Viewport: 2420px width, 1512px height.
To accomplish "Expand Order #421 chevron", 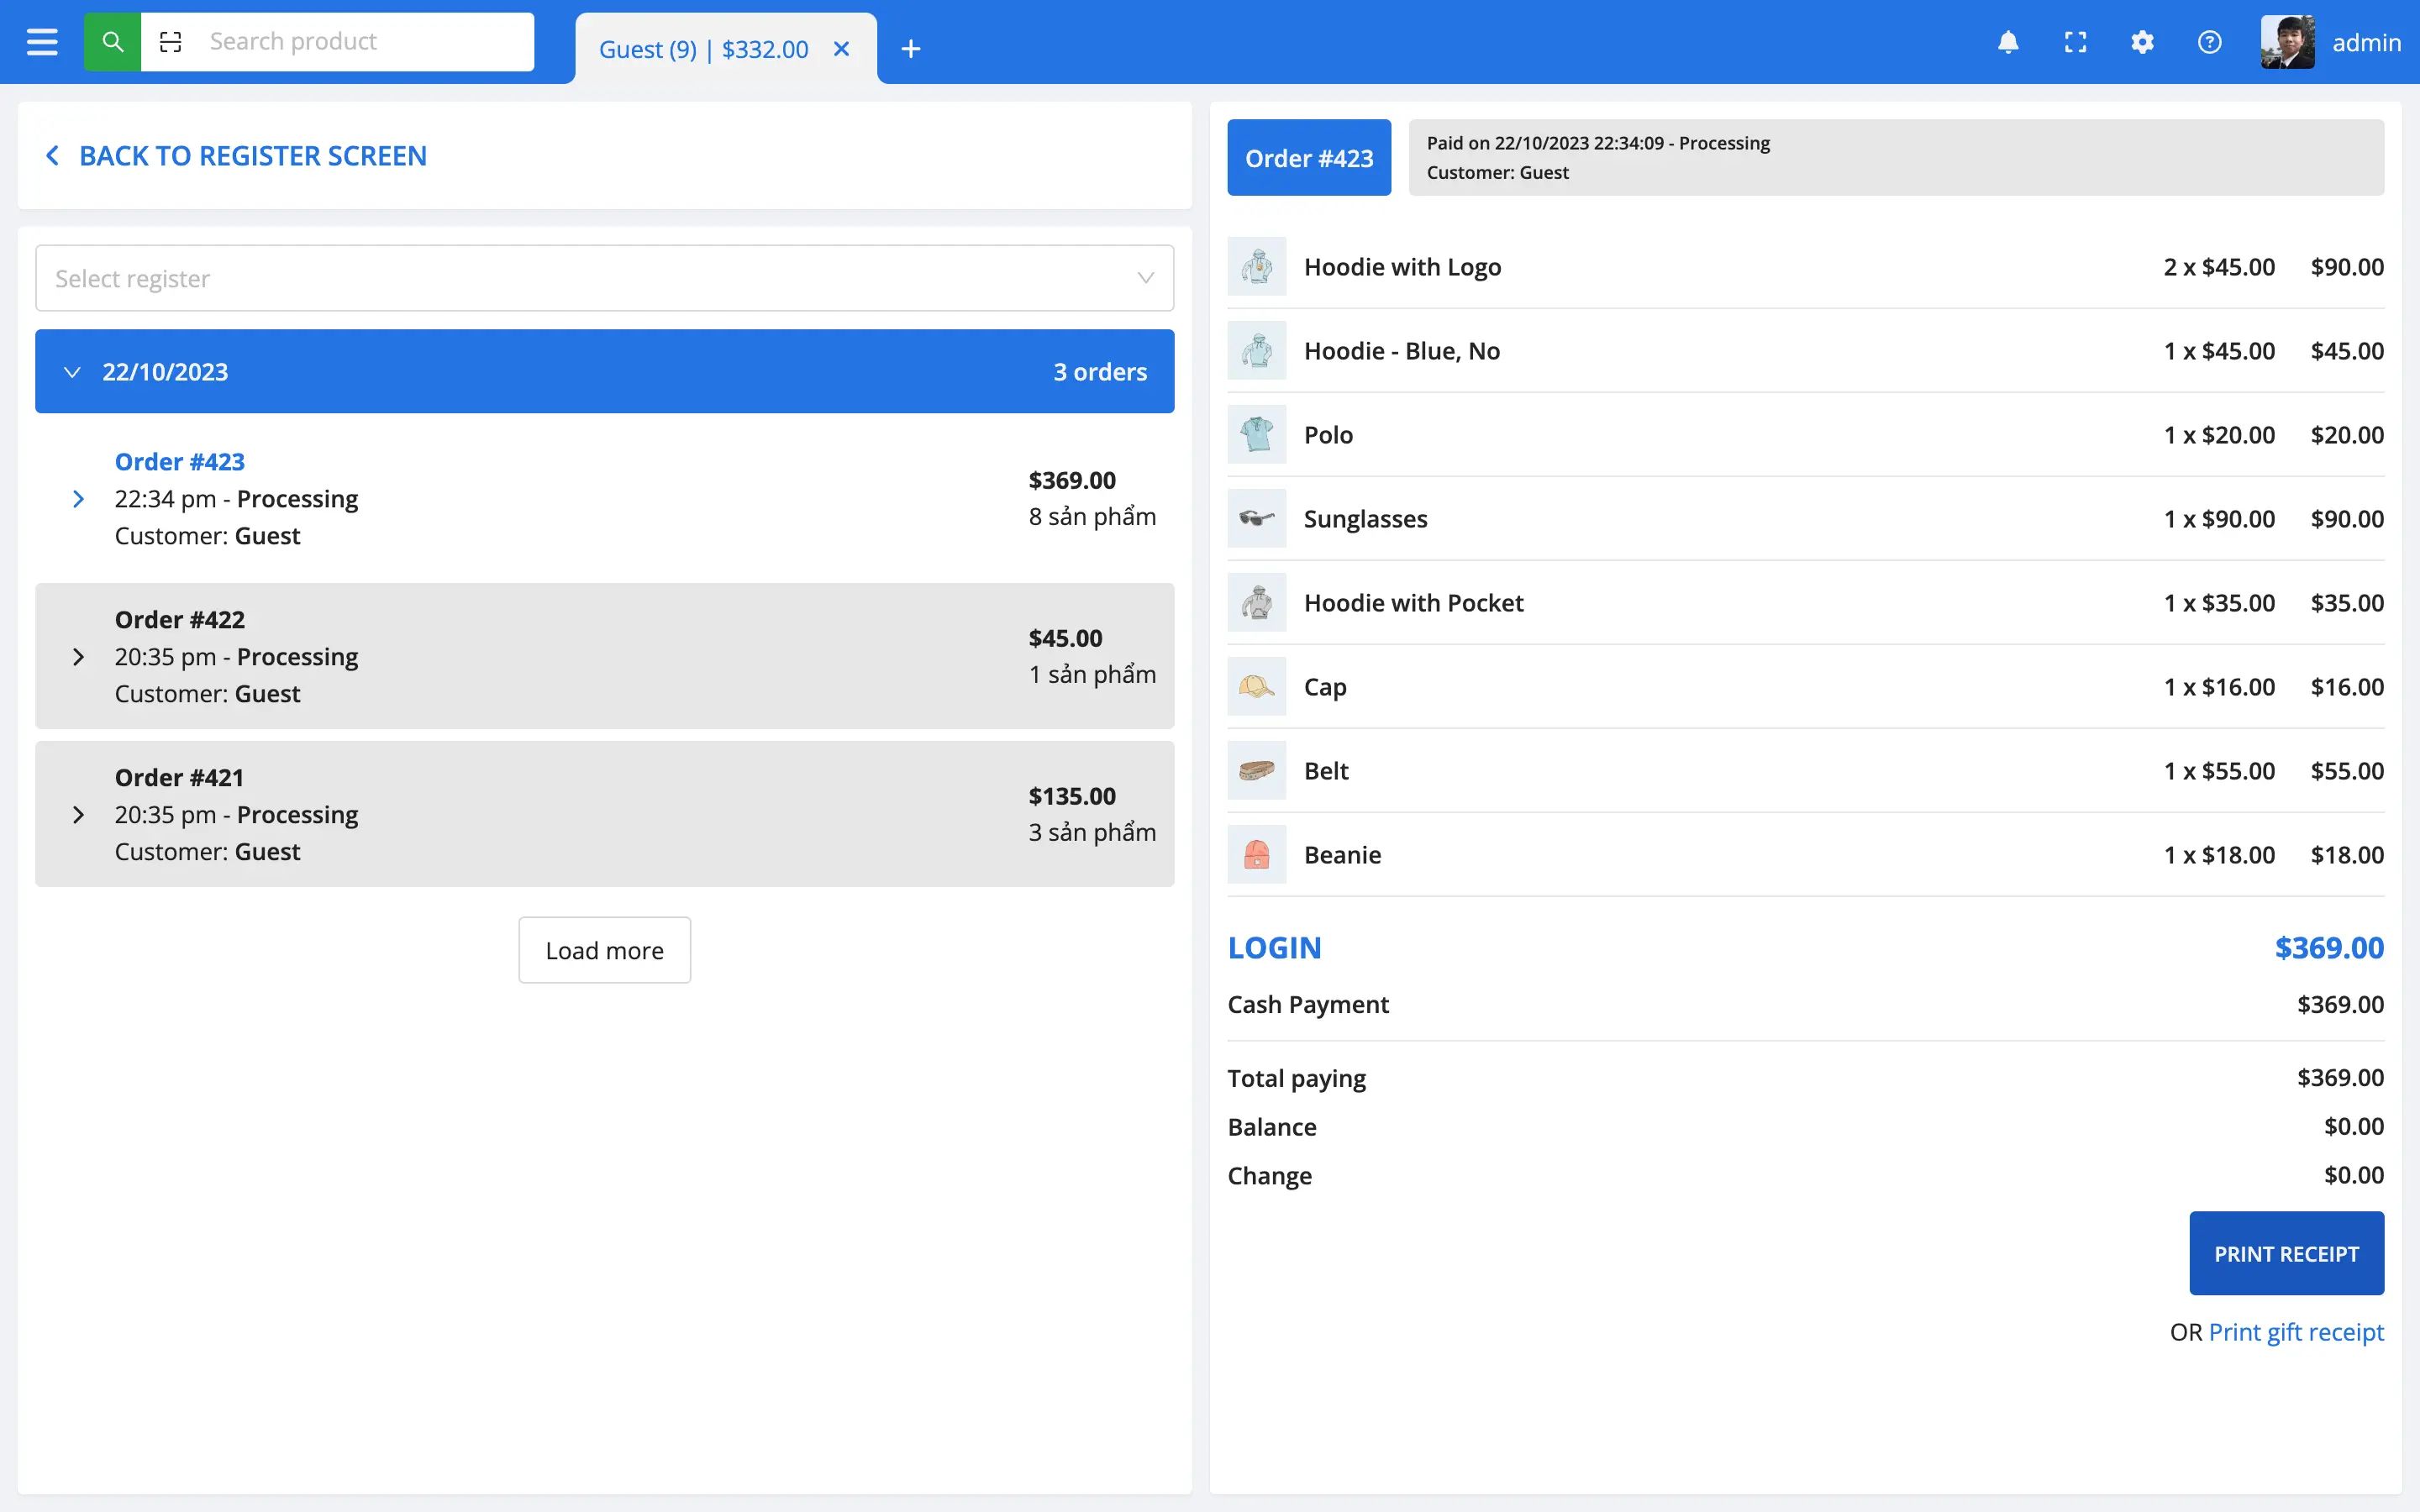I will (x=79, y=815).
